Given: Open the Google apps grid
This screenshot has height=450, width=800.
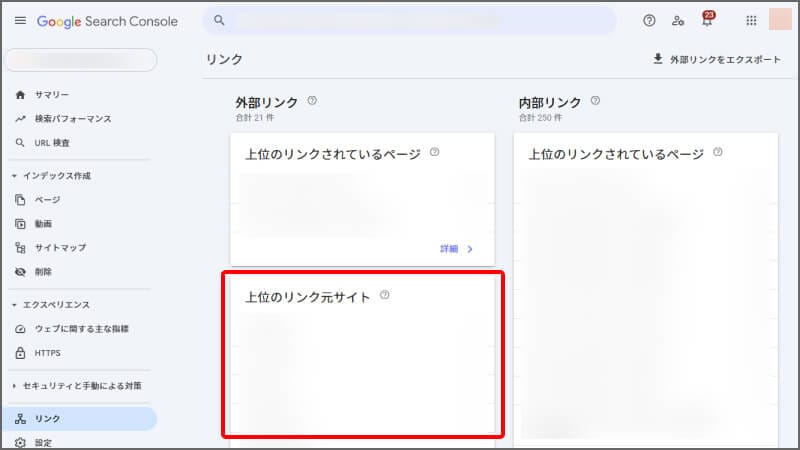Looking at the screenshot, I should click(x=751, y=21).
